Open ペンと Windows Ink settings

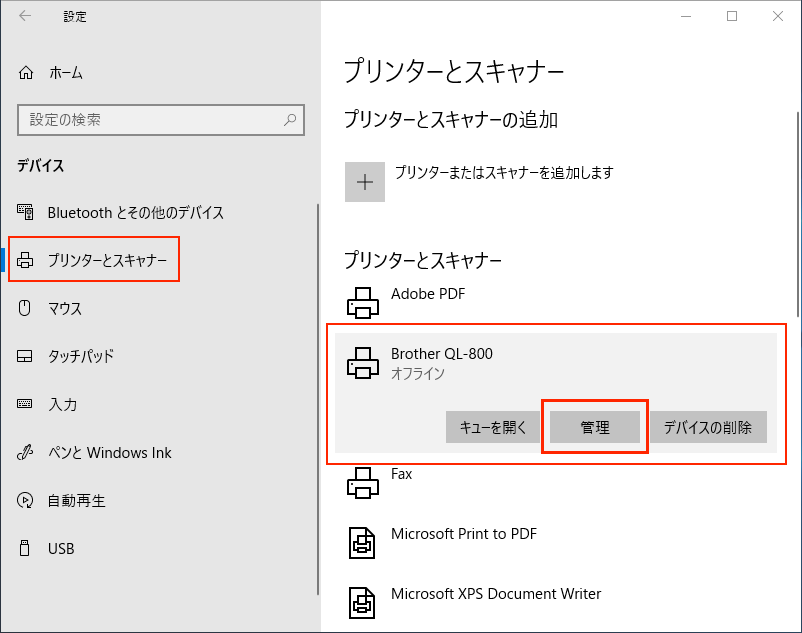pyautogui.click(x=109, y=453)
